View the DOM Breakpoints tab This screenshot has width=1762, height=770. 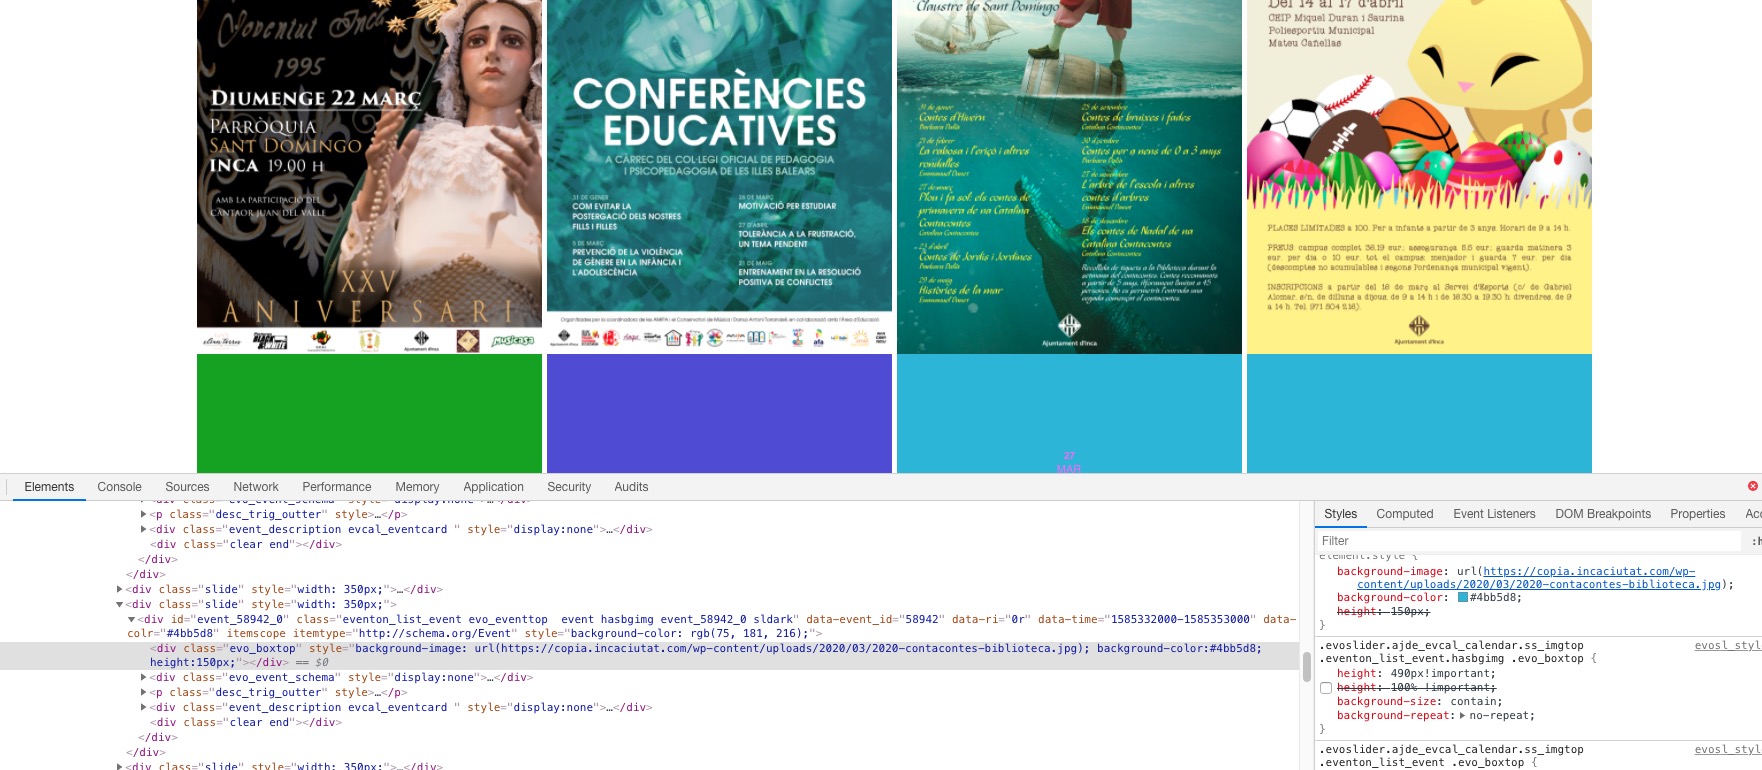tap(1603, 514)
